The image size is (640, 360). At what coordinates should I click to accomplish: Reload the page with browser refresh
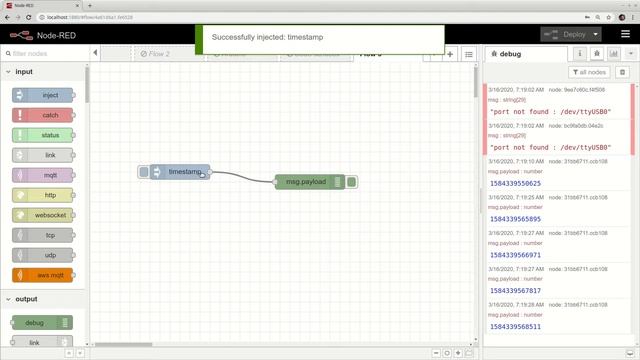coord(29,17)
